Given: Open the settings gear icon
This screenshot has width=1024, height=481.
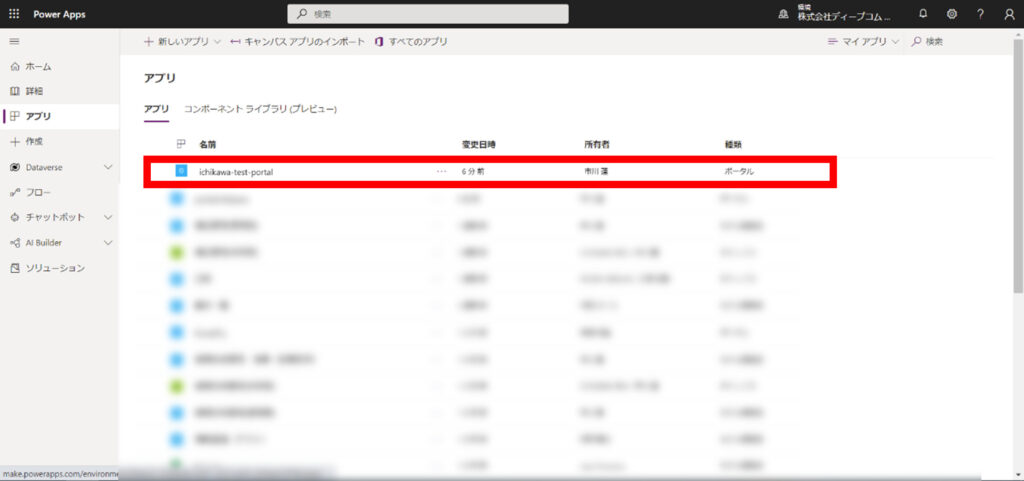Looking at the screenshot, I should 951,14.
